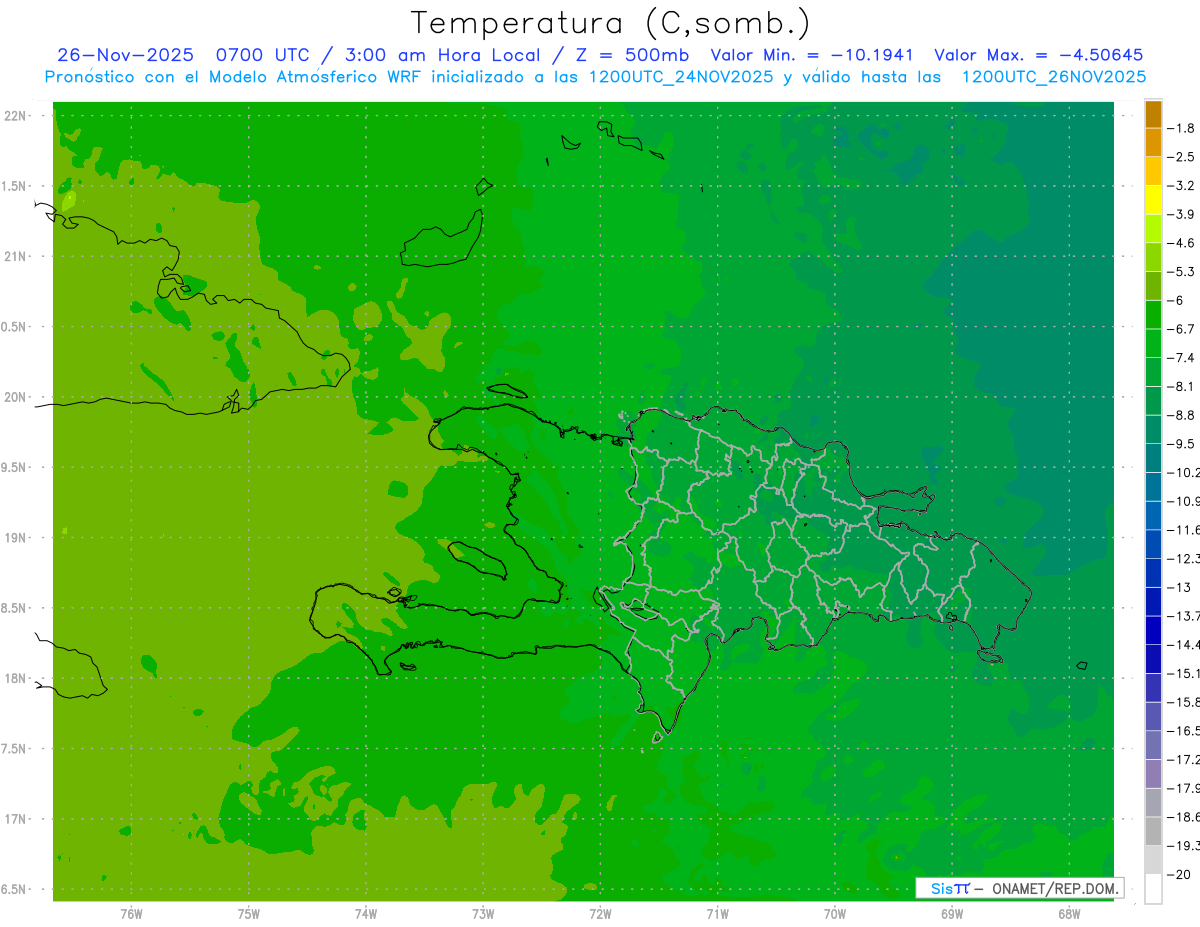Click the '-4.6' colorbar value

click(x=1183, y=243)
